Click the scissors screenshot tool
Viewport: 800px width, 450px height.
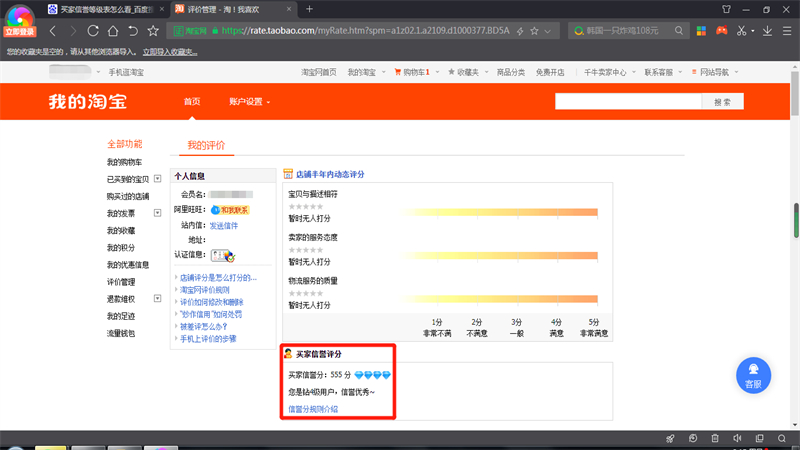[x=741, y=31]
